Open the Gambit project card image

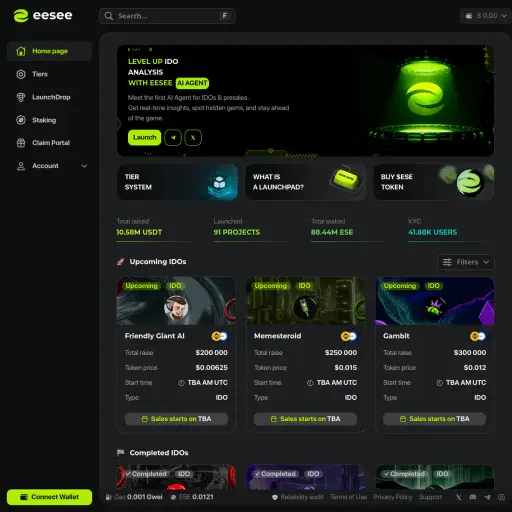coord(435,301)
